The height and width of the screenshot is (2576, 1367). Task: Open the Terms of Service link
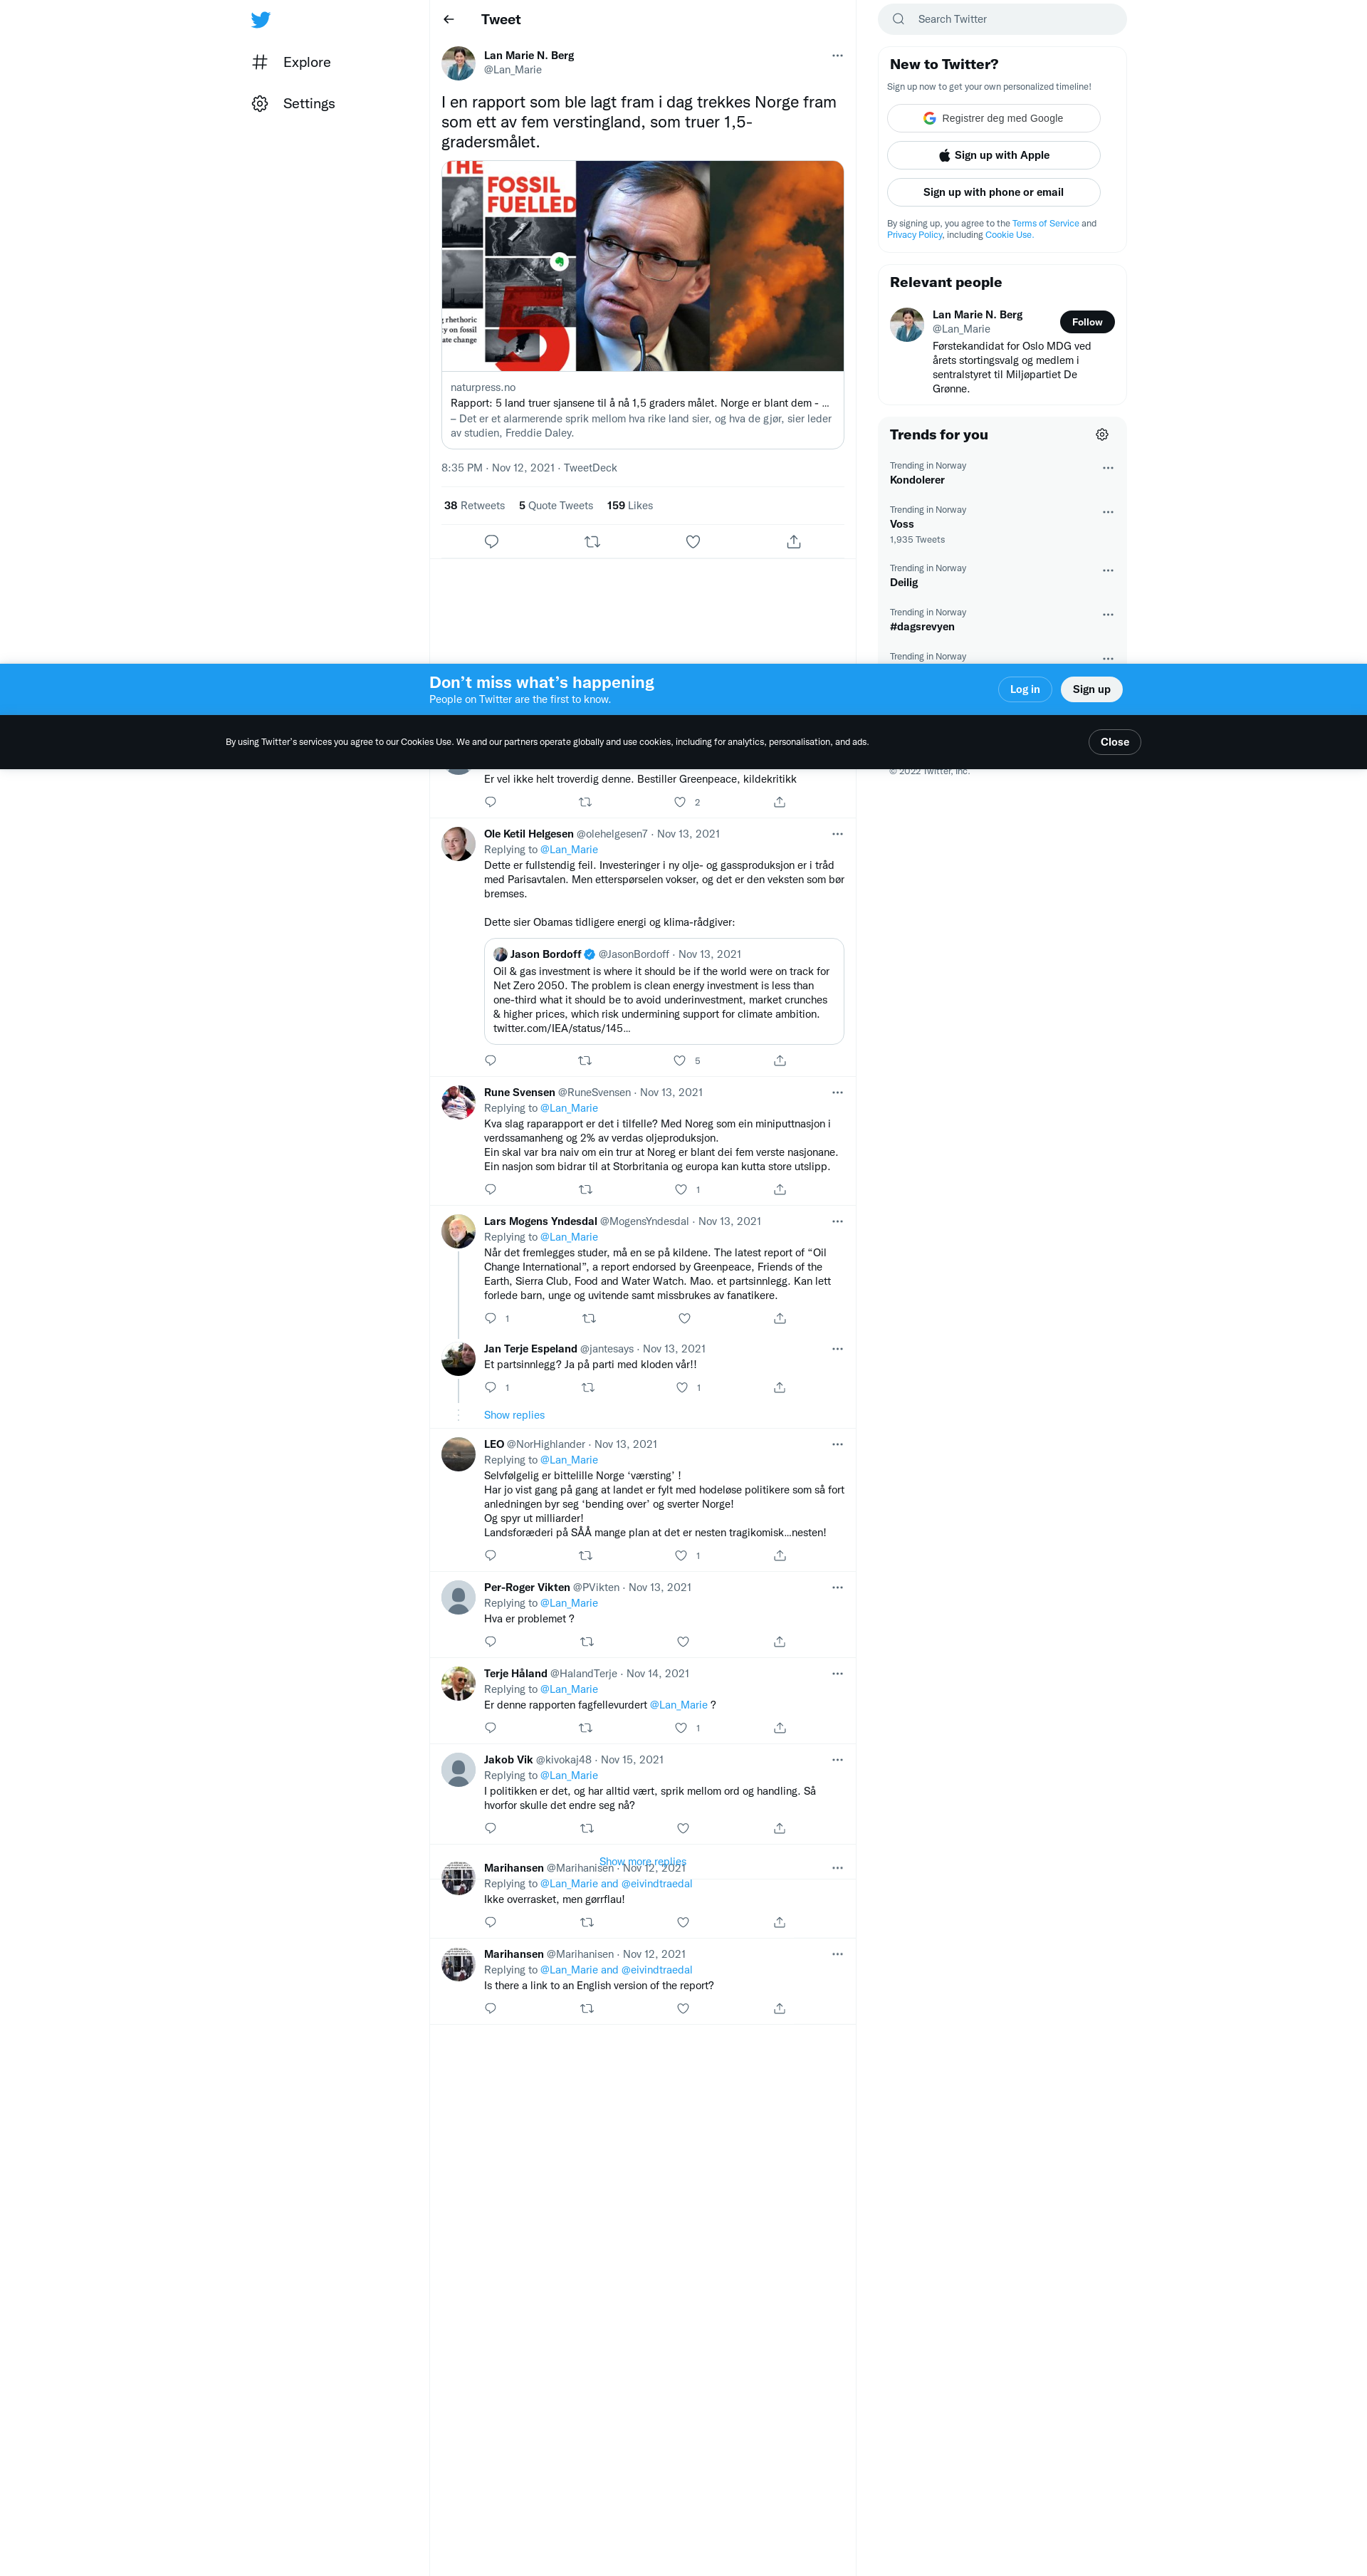coord(1045,224)
